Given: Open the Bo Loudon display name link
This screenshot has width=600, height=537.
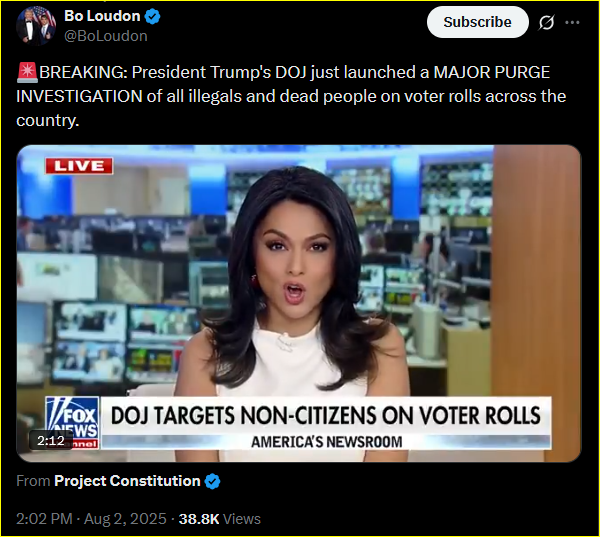Looking at the screenshot, I should tap(102, 16).
